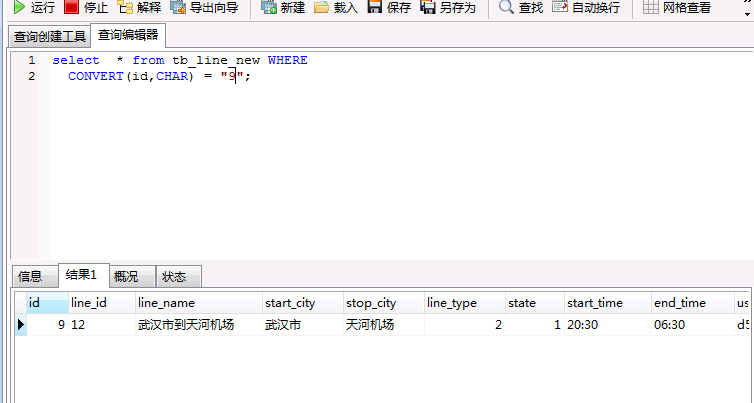The width and height of the screenshot is (754, 403).
Task: Run the query with the green play icon
Action: click(x=19, y=7)
